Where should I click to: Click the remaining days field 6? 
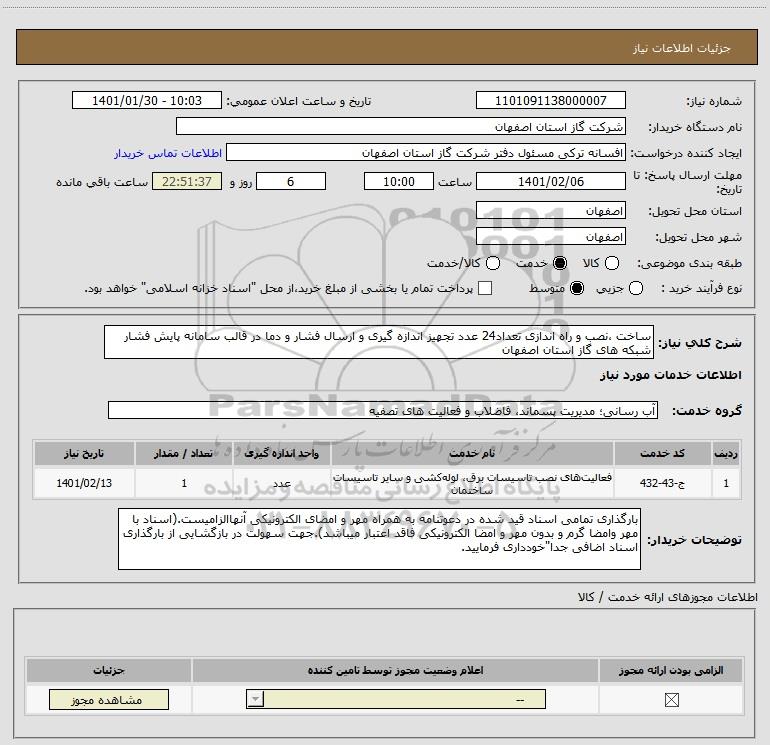pyautogui.click(x=291, y=181)
